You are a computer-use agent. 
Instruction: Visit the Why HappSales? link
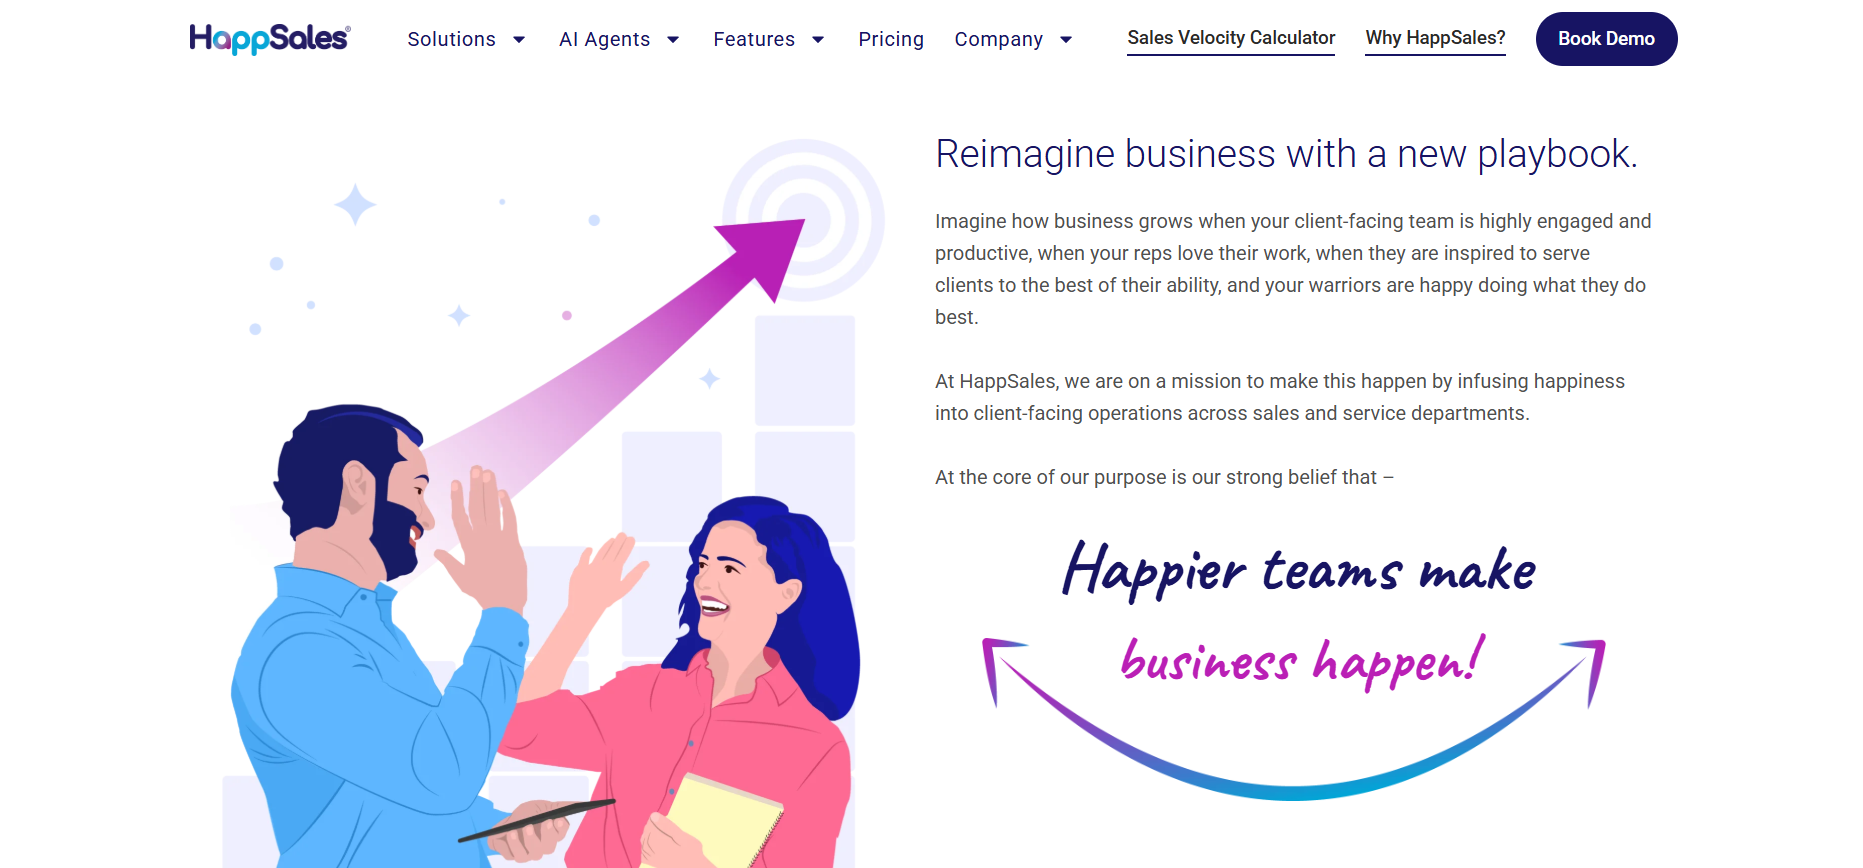point(1435,38)
